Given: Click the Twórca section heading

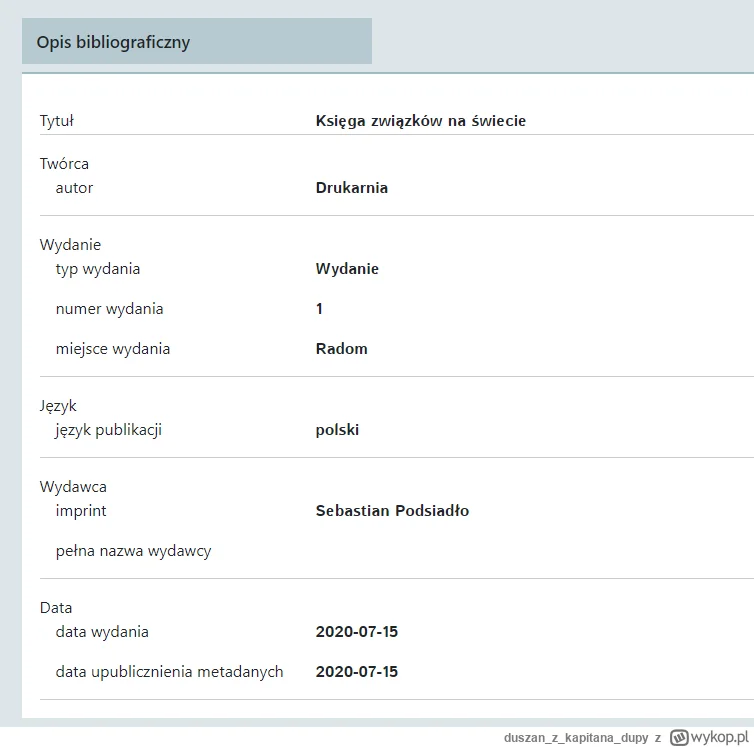Looking at the screenshot, I should point(64,164).
